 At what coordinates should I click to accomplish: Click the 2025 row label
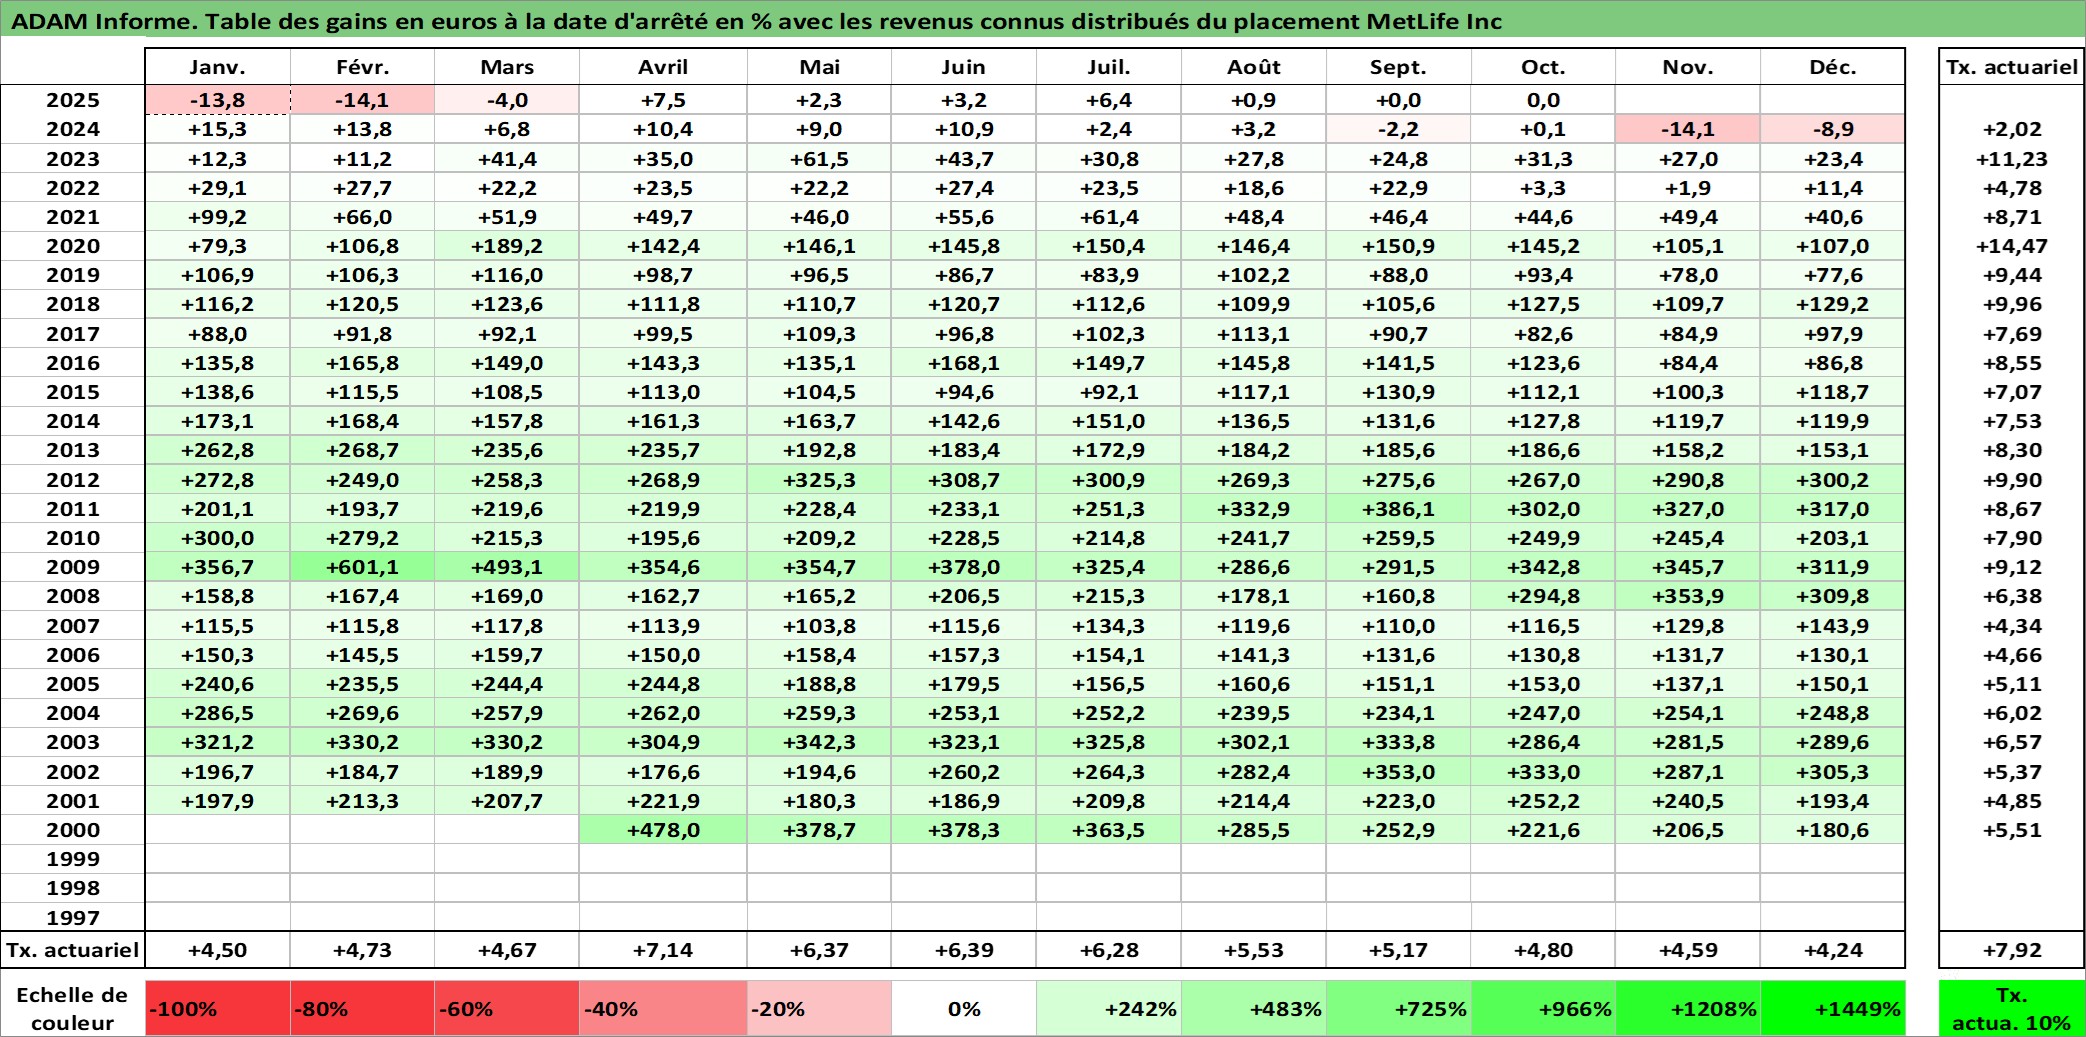coord(73,100)
